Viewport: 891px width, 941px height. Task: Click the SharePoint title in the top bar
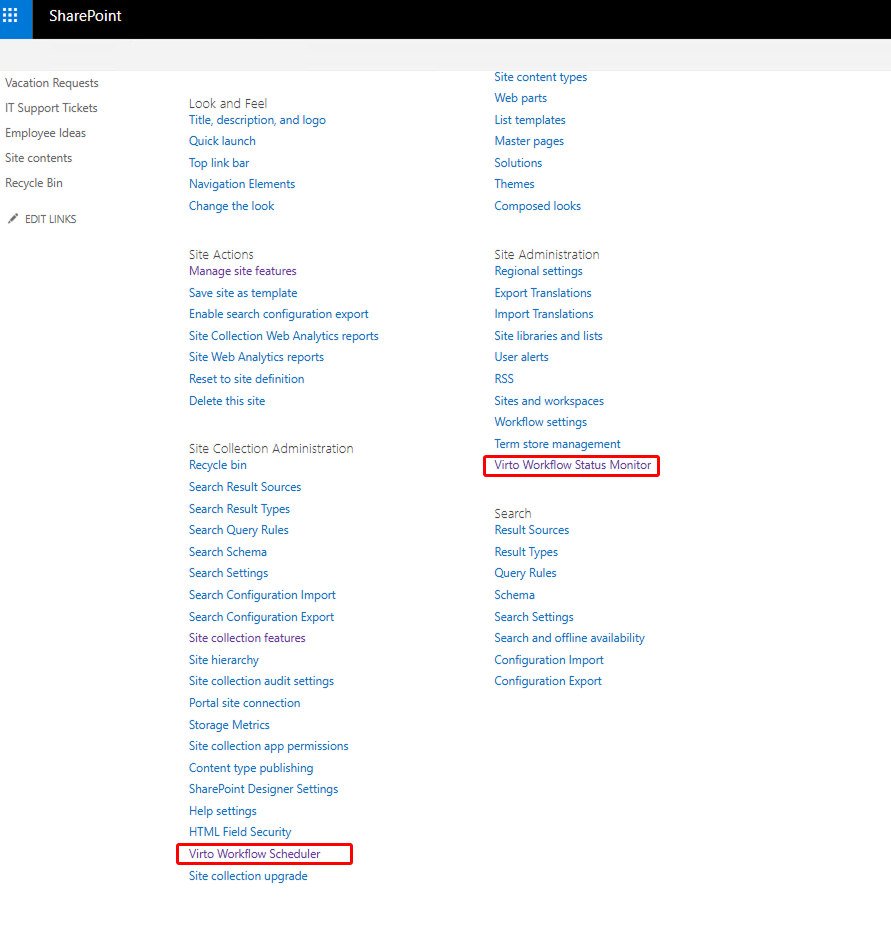coord(84,15)
